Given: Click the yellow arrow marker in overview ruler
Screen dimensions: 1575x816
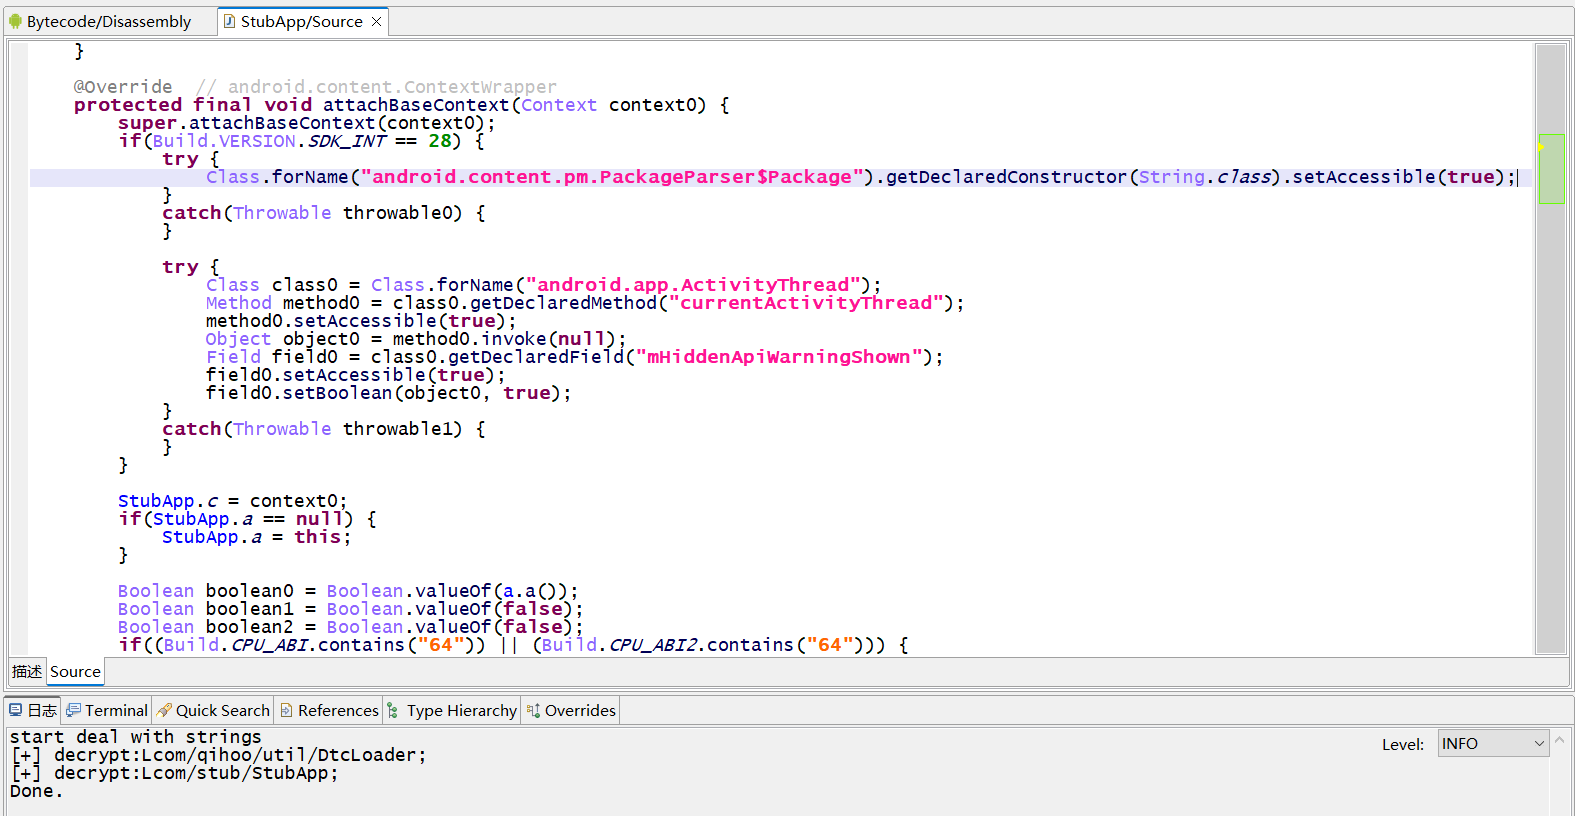Looking at the screenshot, I should pos(1541,147).
